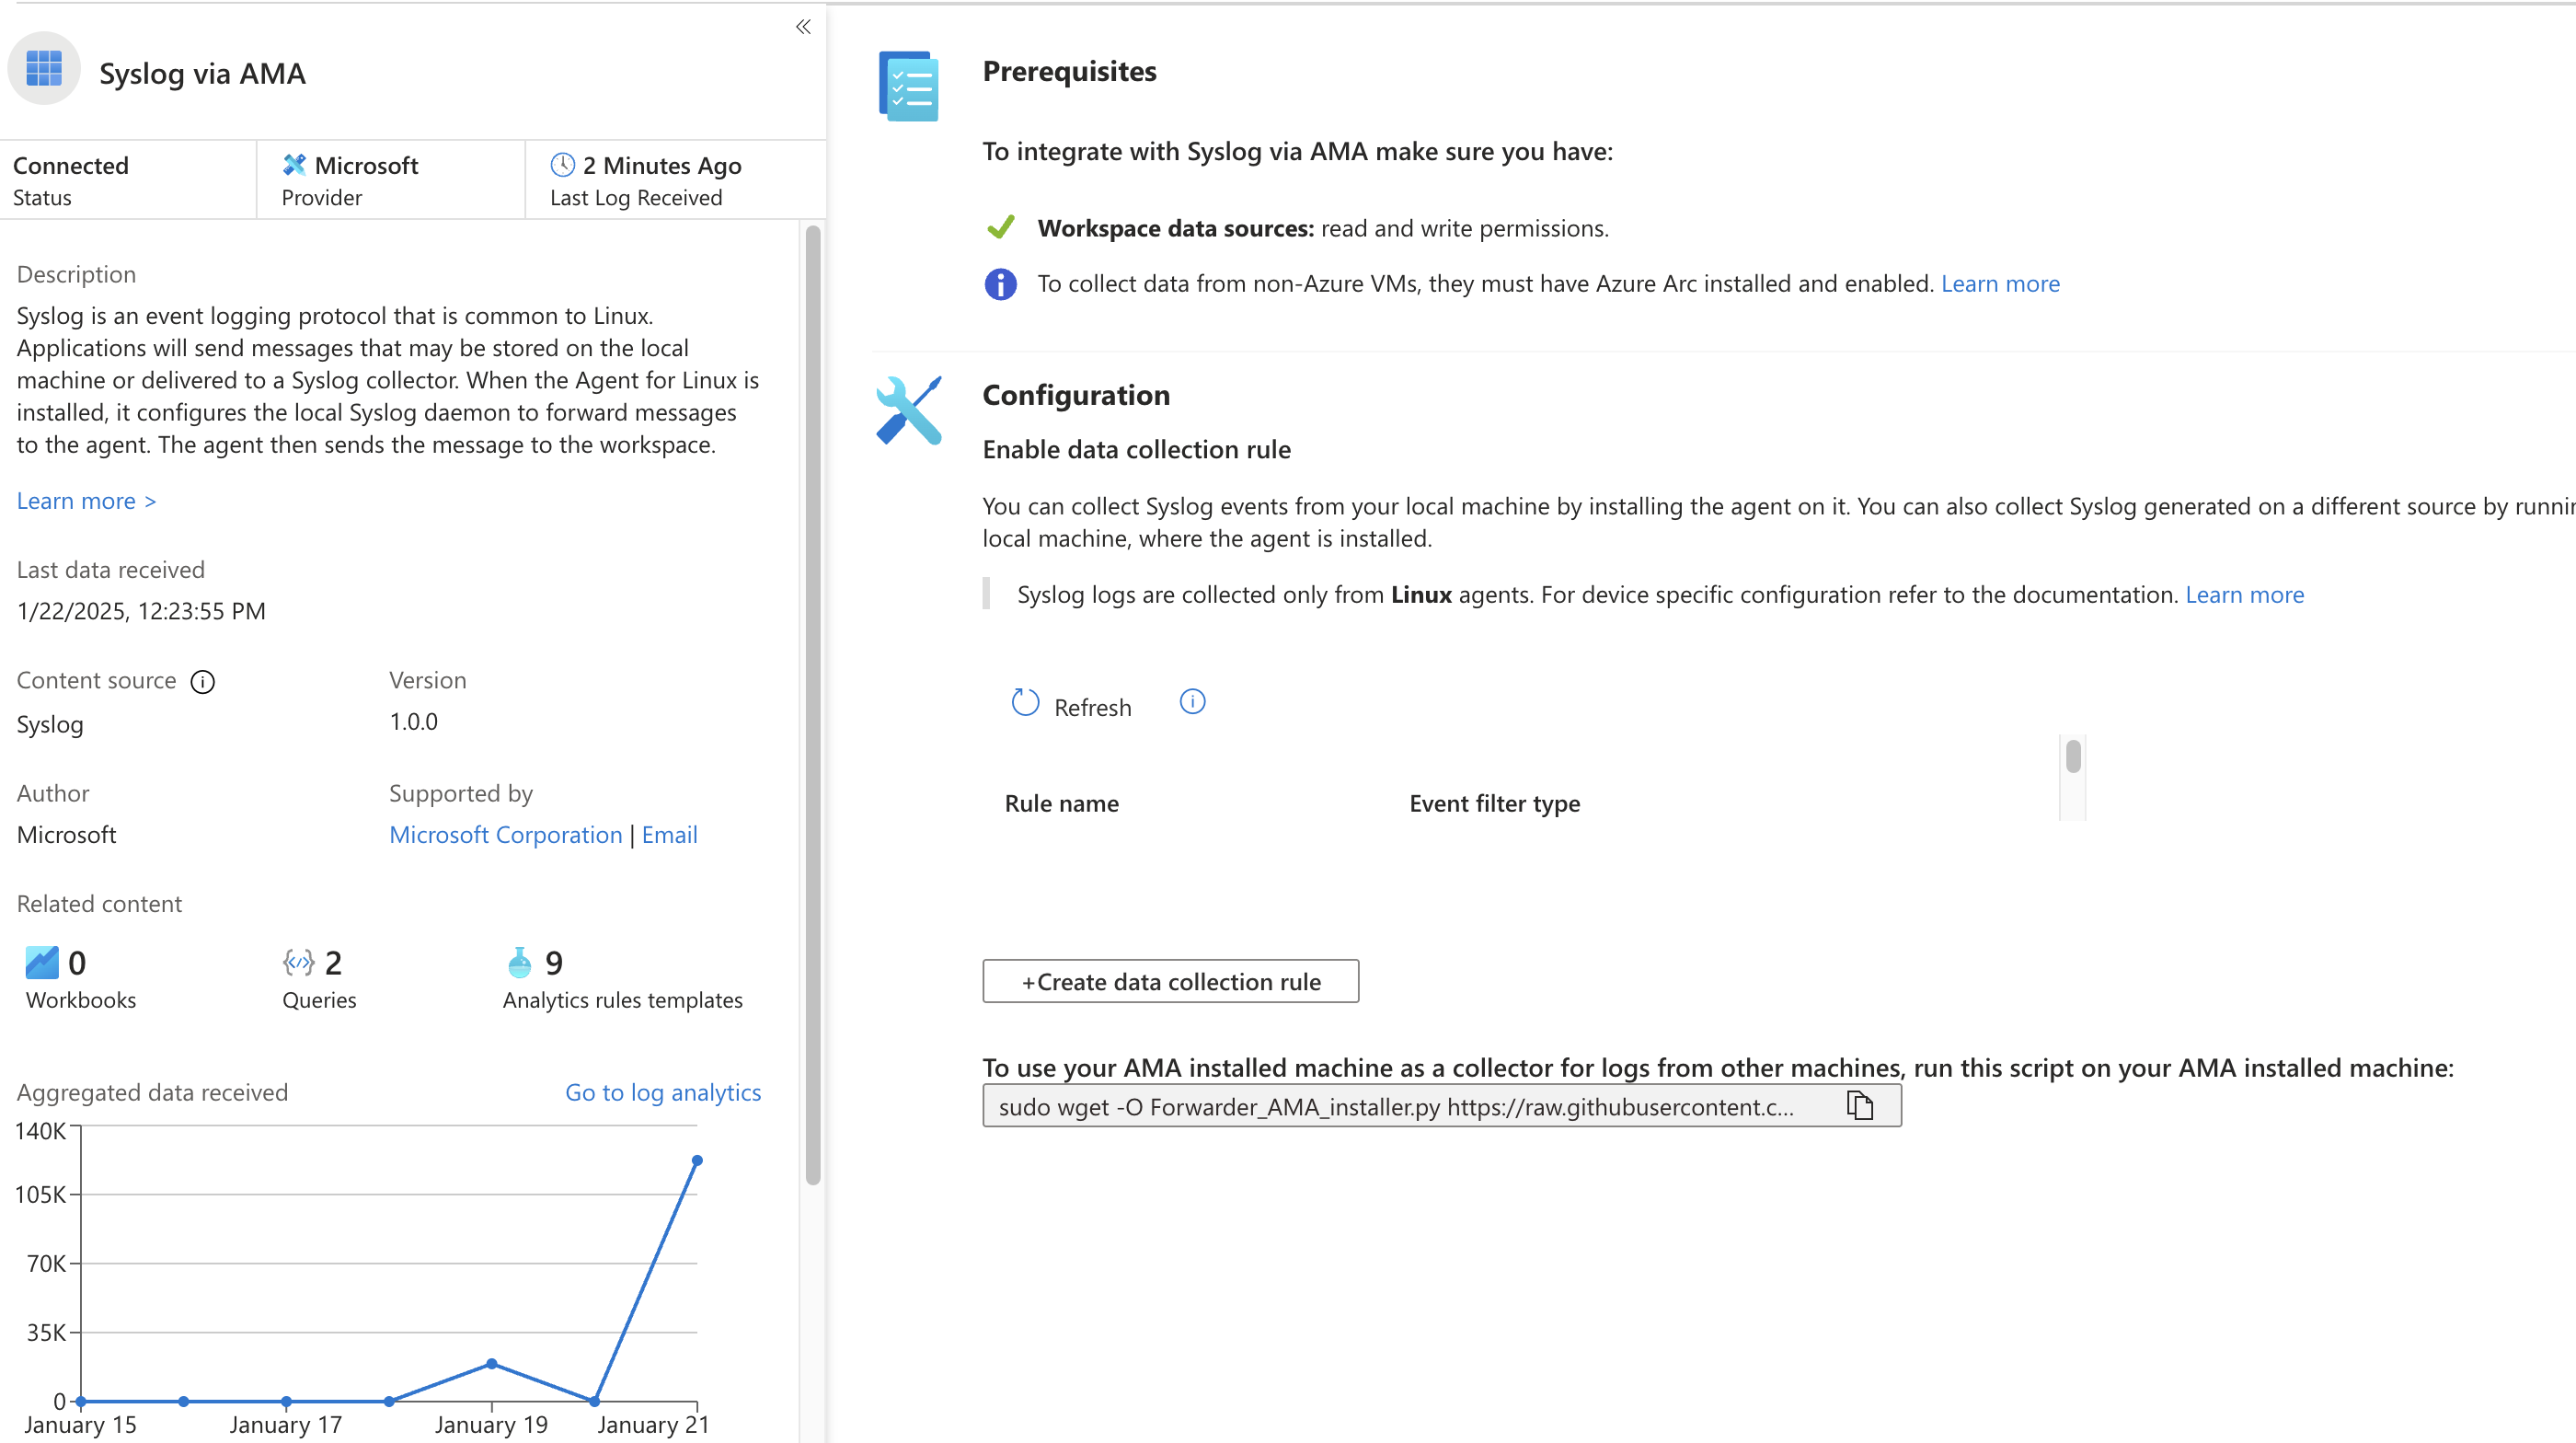This screenshot has width=2576, height=1443.
Task: Click the chart's last data point, its peak
Action: click(x=697, y=1161)
